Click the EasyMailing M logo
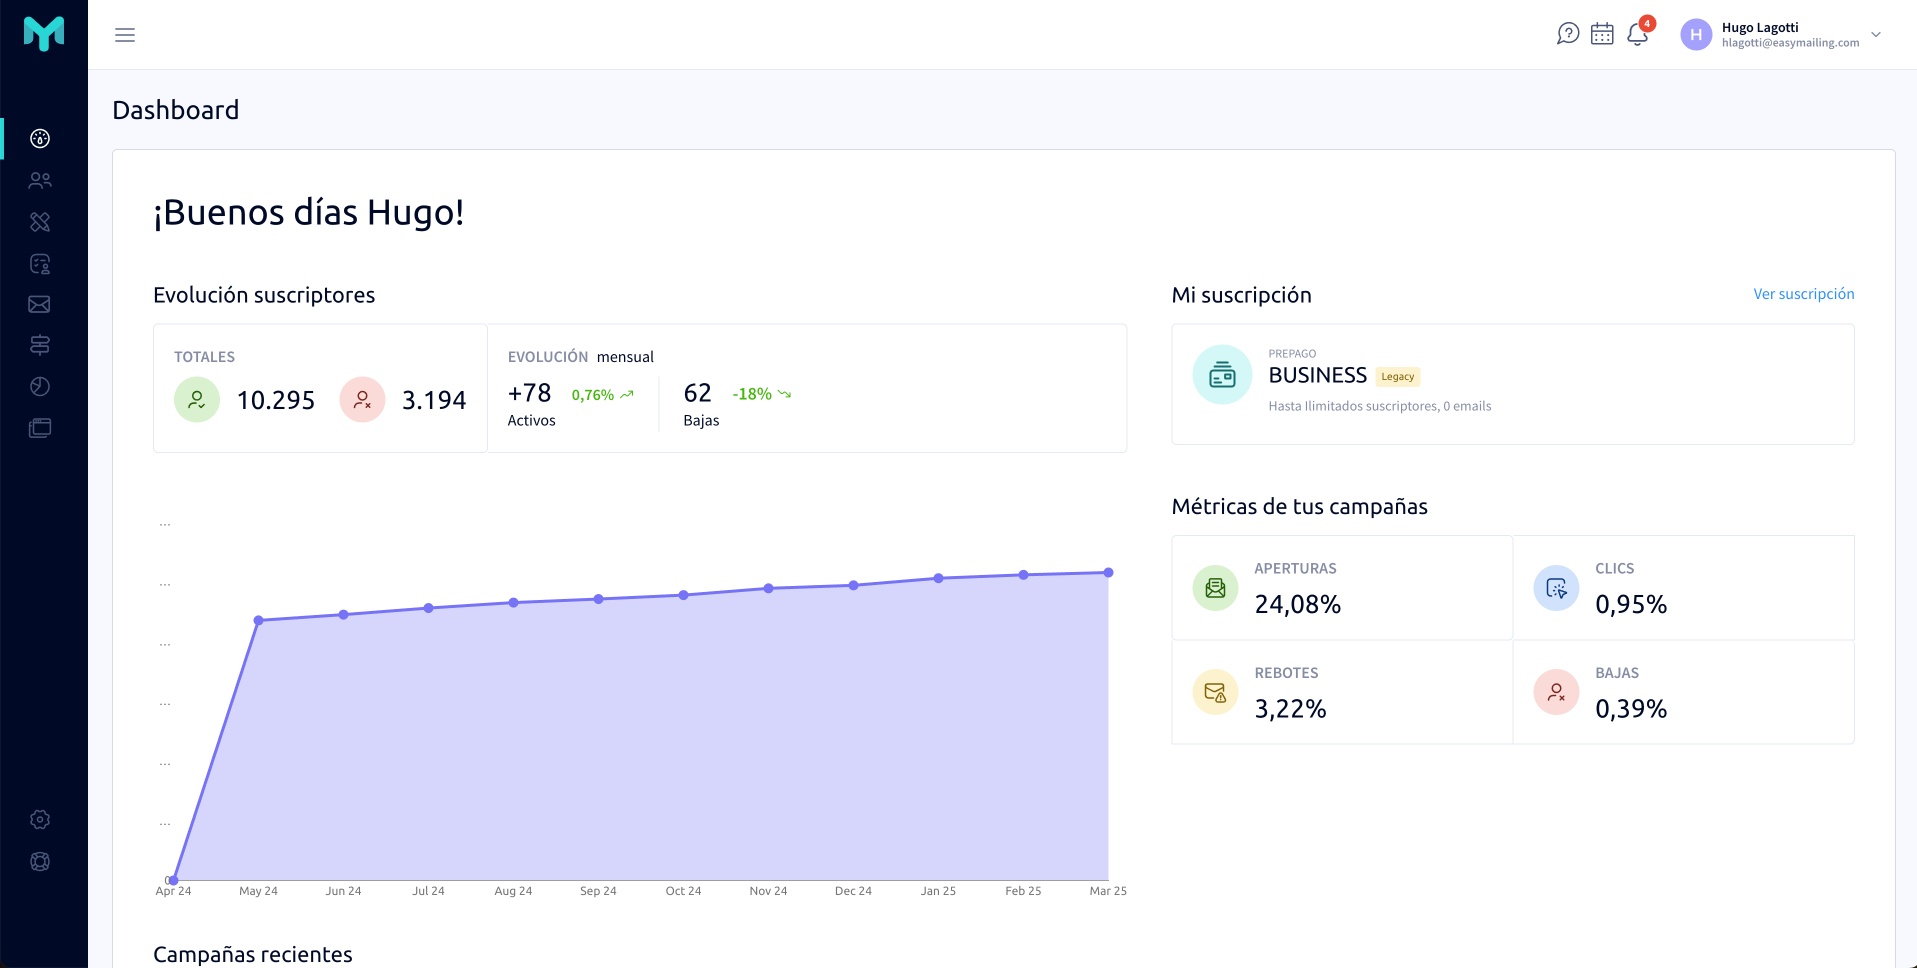The width and height of the screenshot is (1917, 968). pos(44,34)
